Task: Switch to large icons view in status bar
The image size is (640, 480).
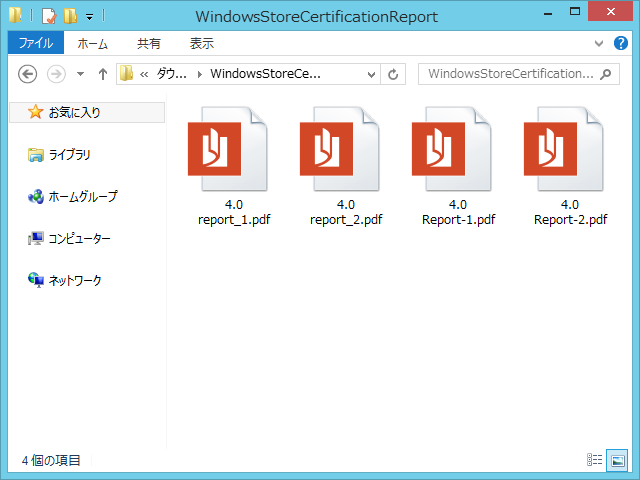Action: tap(617, 460)
